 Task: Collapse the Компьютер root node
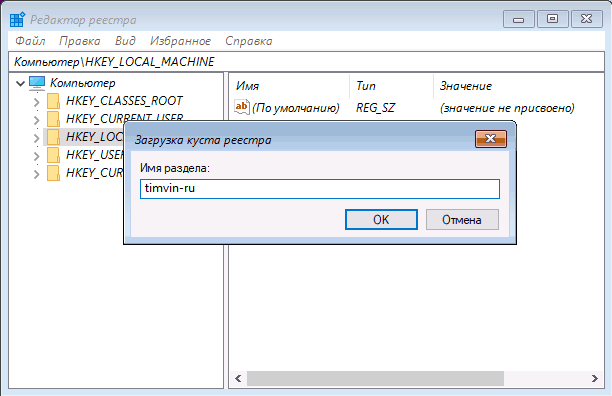(x=20, y=83)
